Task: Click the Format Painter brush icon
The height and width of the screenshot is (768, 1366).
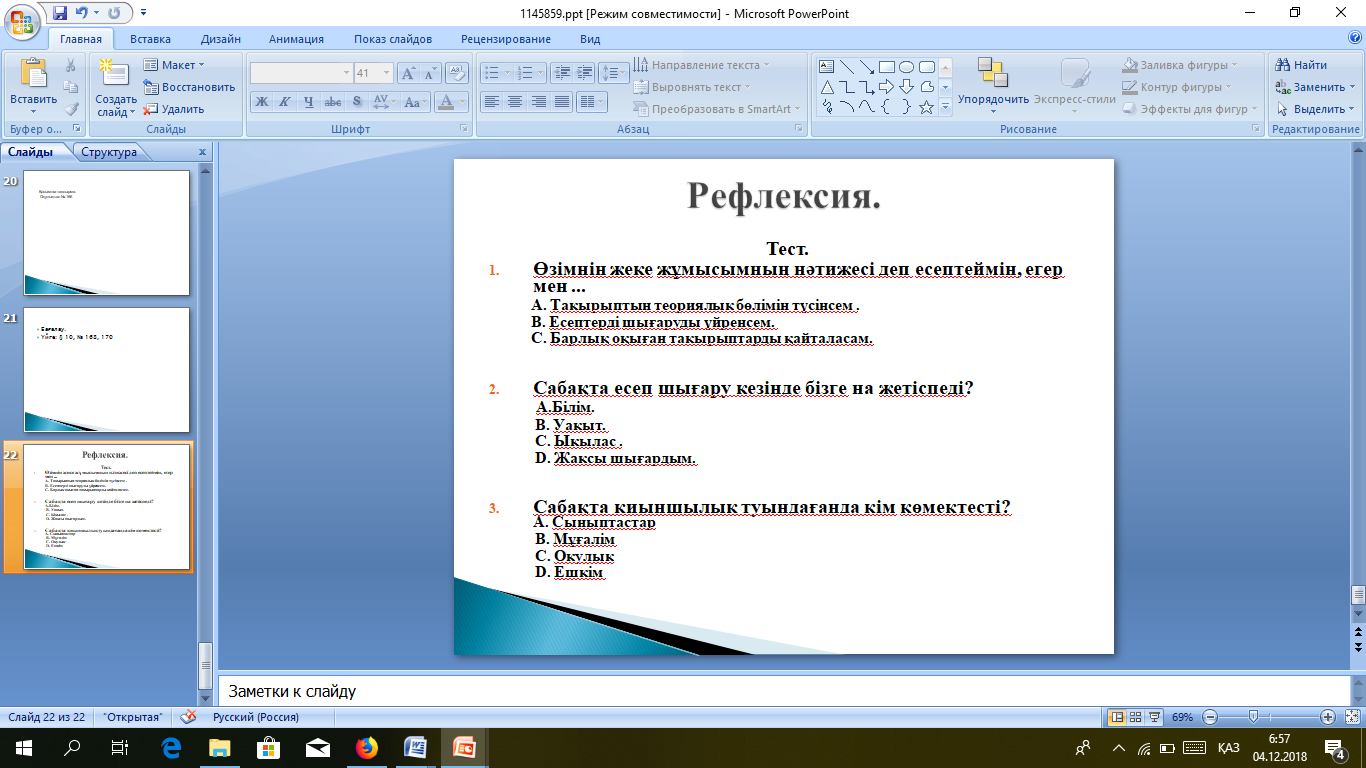Action: pyautogui.click(x=71, y=109)
